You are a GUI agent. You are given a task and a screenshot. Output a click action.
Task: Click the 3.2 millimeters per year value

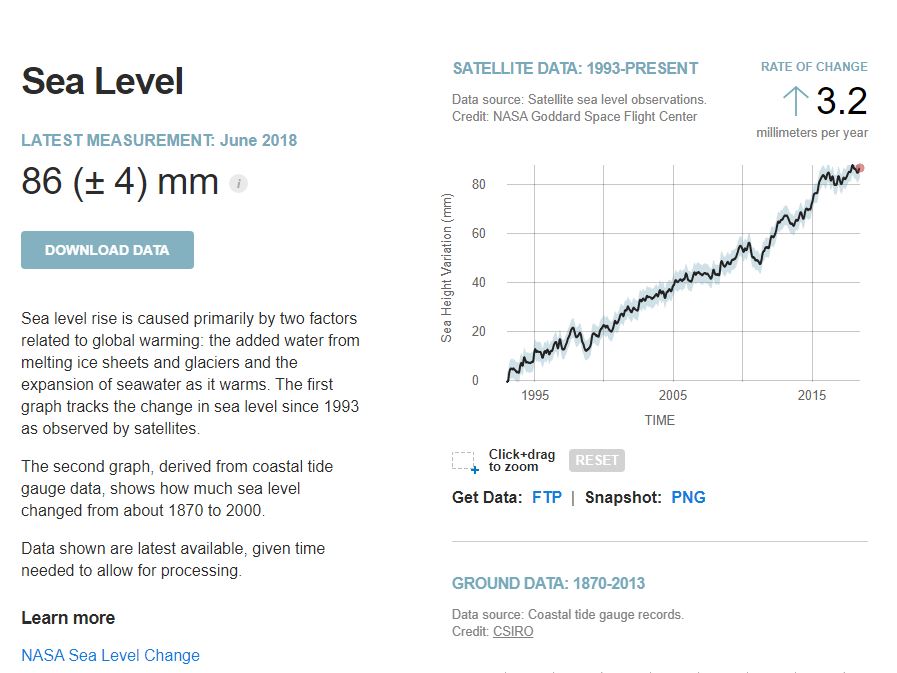point(841,101)
